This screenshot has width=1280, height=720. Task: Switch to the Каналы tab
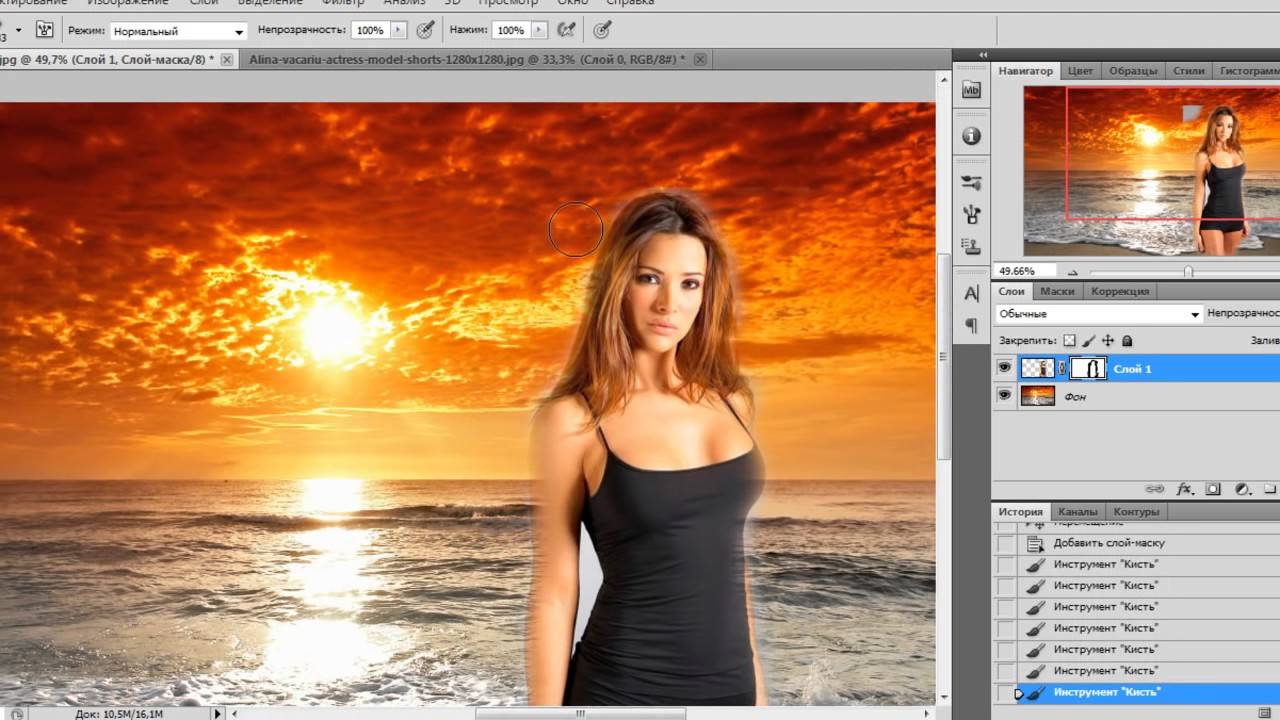[x=1077, y=511]
